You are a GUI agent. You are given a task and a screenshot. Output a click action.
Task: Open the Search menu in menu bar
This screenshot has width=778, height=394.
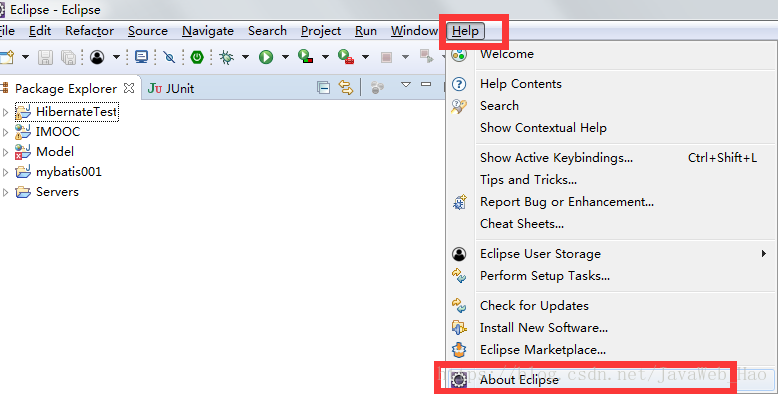tap(267, 31)
